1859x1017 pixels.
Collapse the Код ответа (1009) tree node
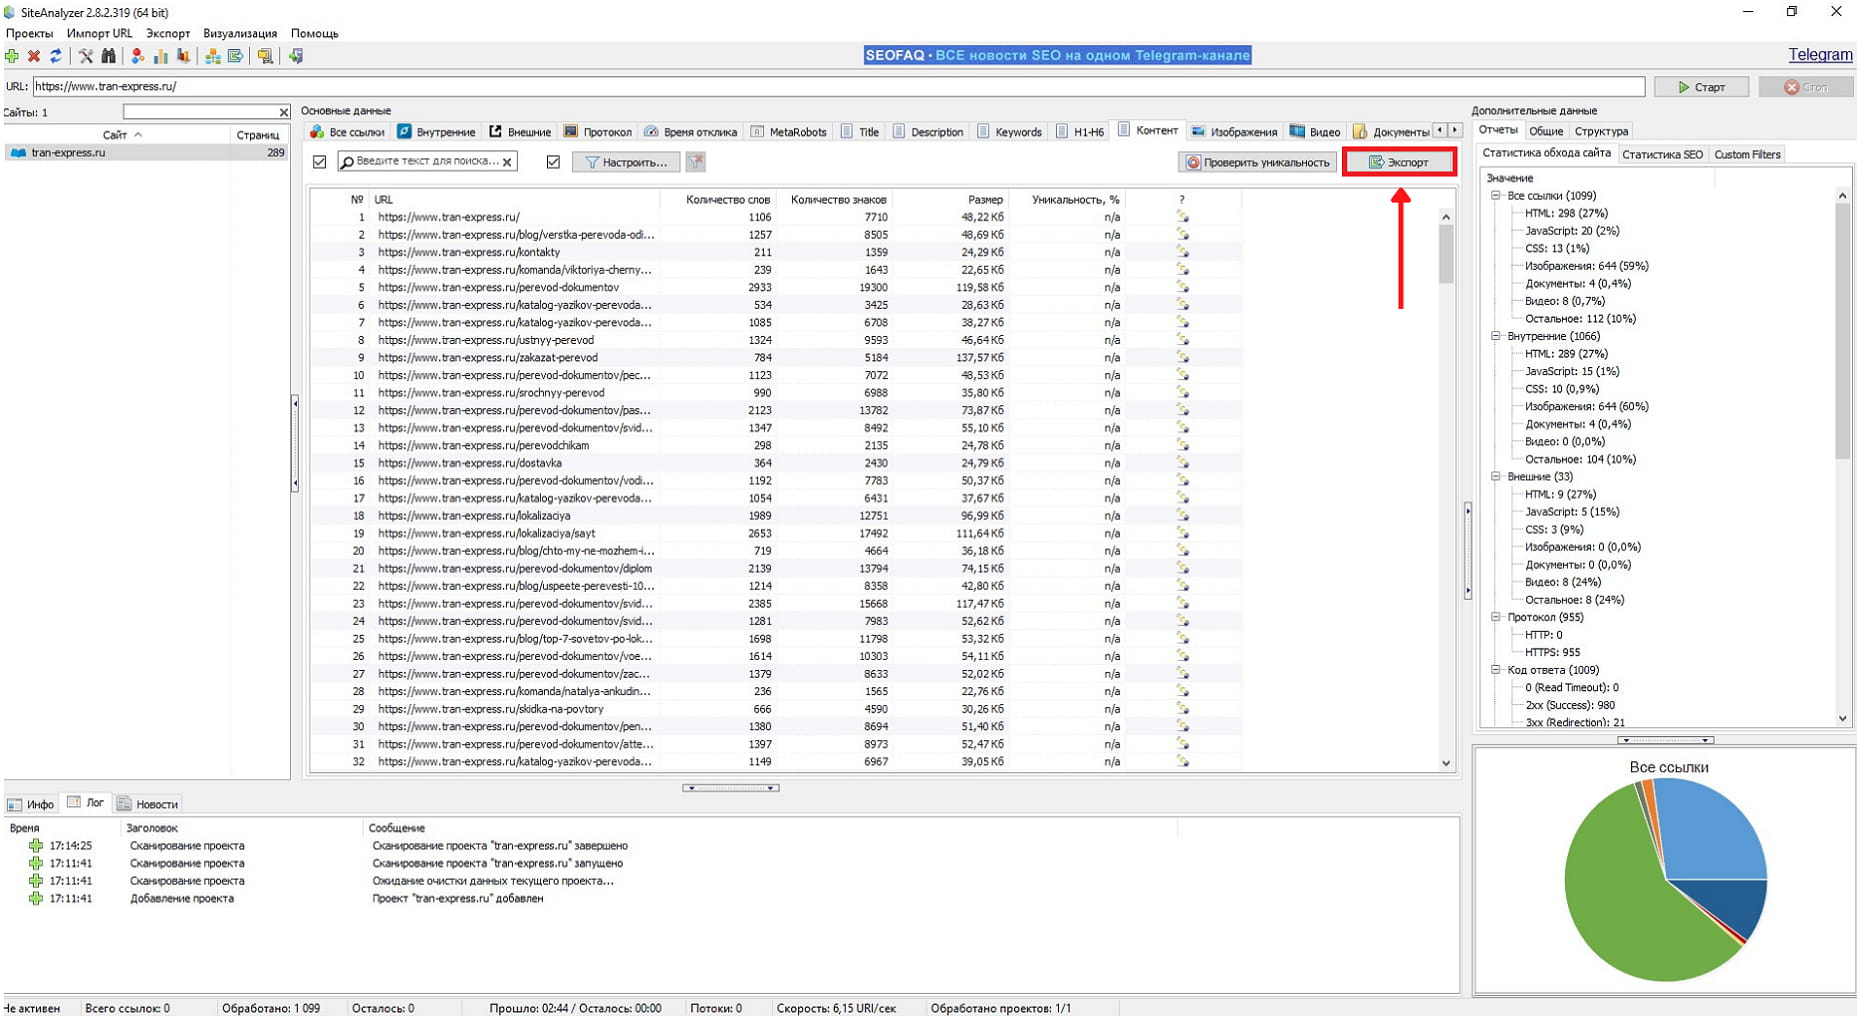point(1496,670)
